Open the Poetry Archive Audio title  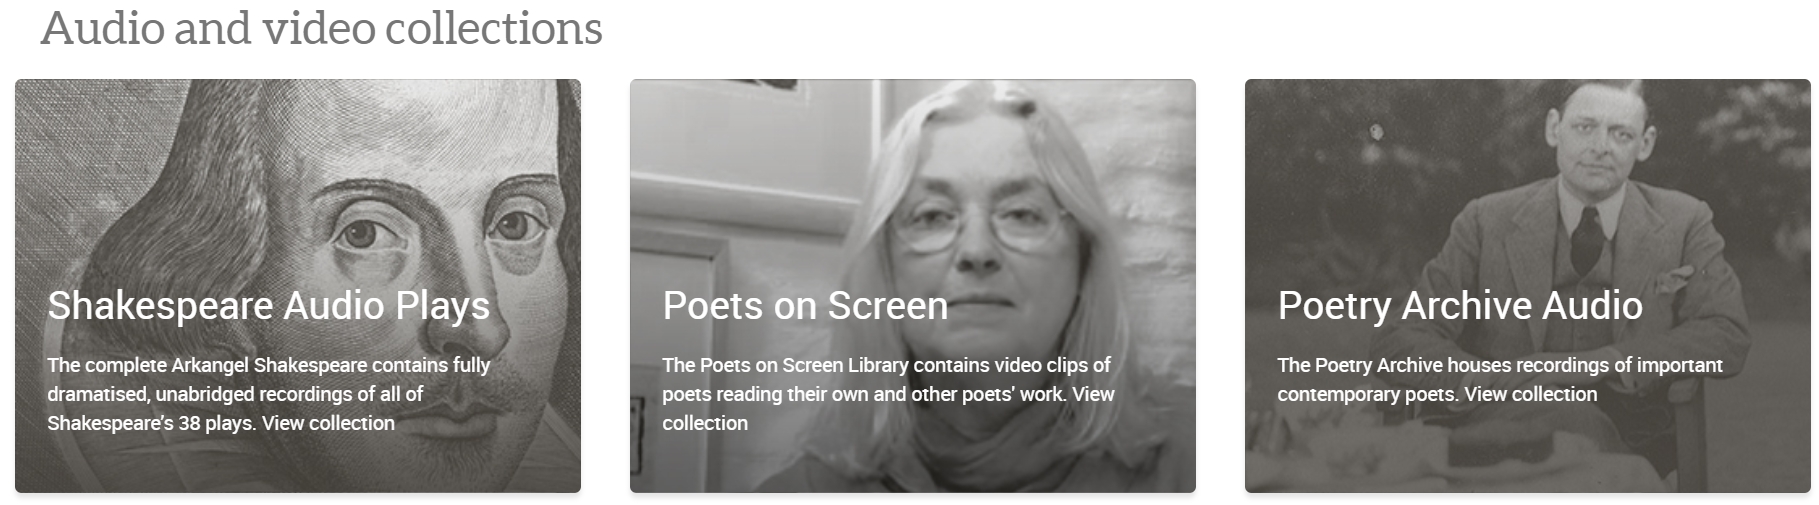tap(1460, 306)
